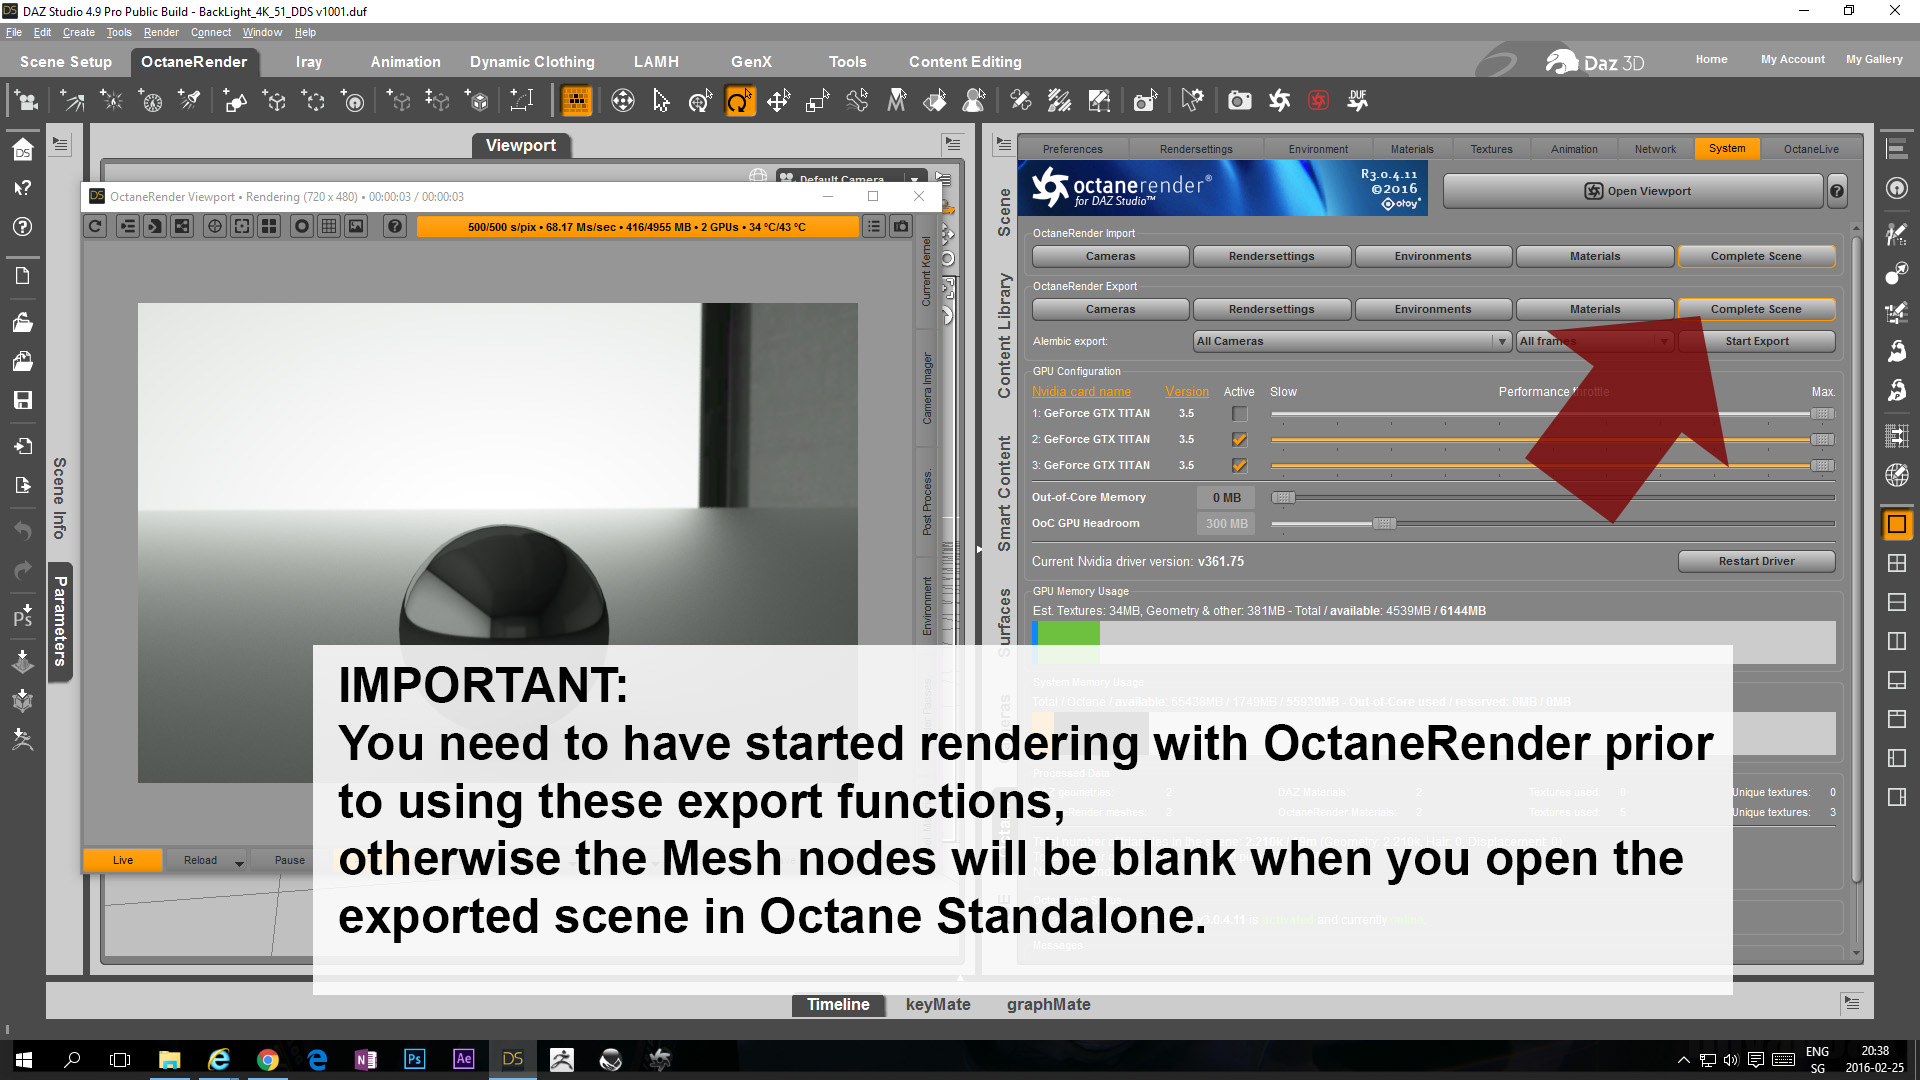Select the Rotate tool in main toolbar
The width and height of the screenshot is (1920, 1080).
(739, 101)
